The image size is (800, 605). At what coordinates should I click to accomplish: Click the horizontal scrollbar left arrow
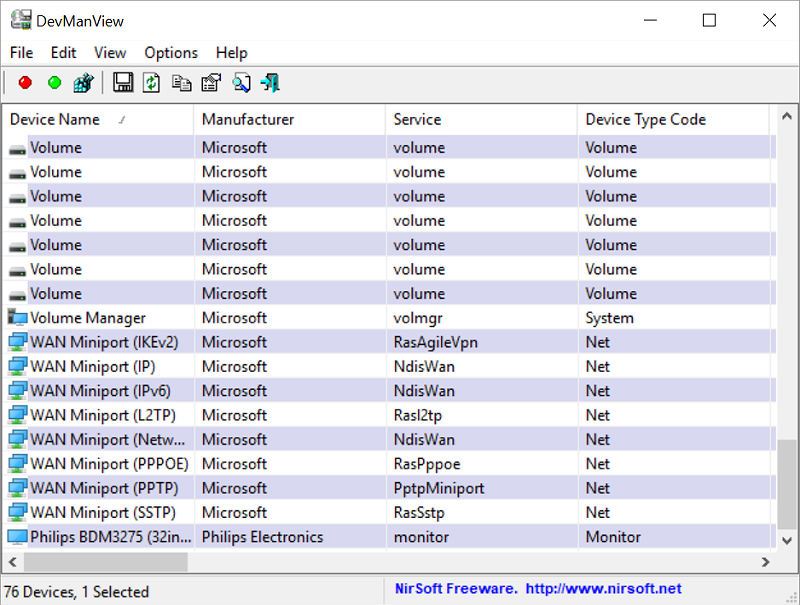[x=13, y=562]
